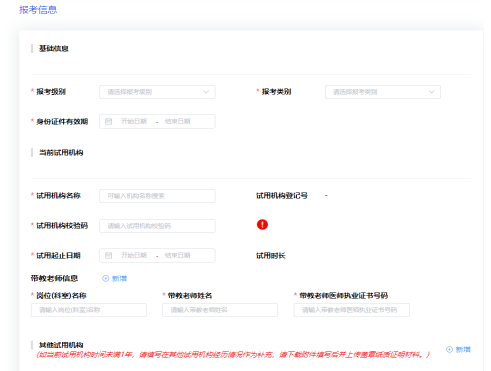491x371 pixels.
Task: Click the 带教老师医师执业证书号码 input field
Action: tap(352, 310)
